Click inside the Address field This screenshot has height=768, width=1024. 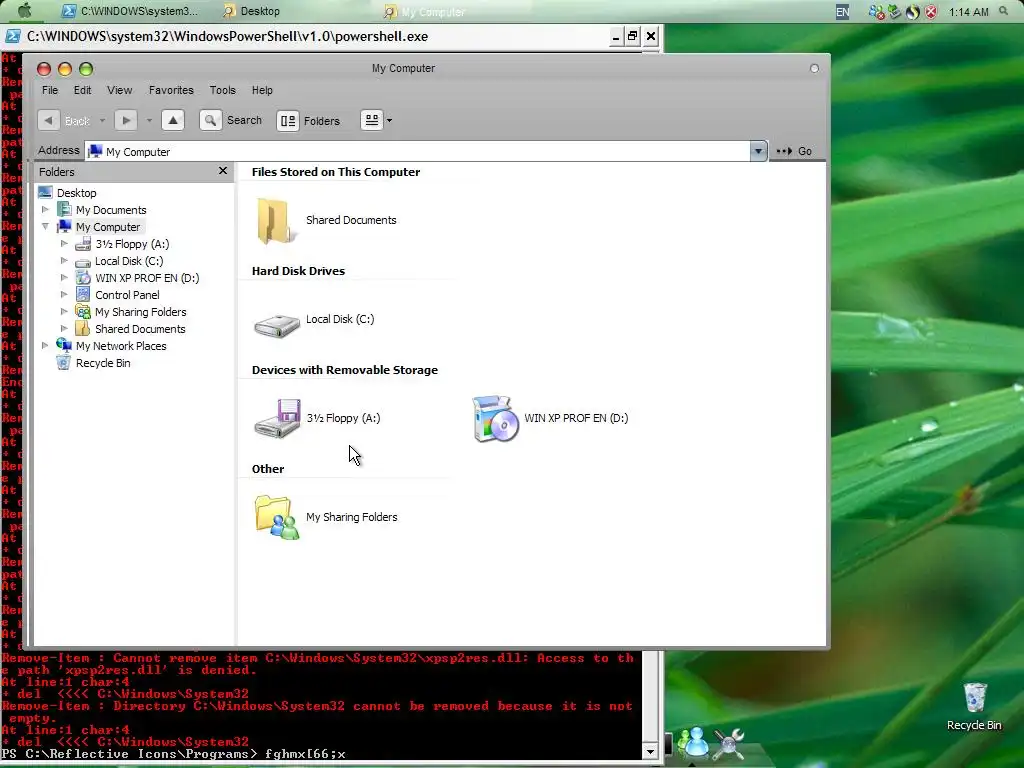pos(418,152)
